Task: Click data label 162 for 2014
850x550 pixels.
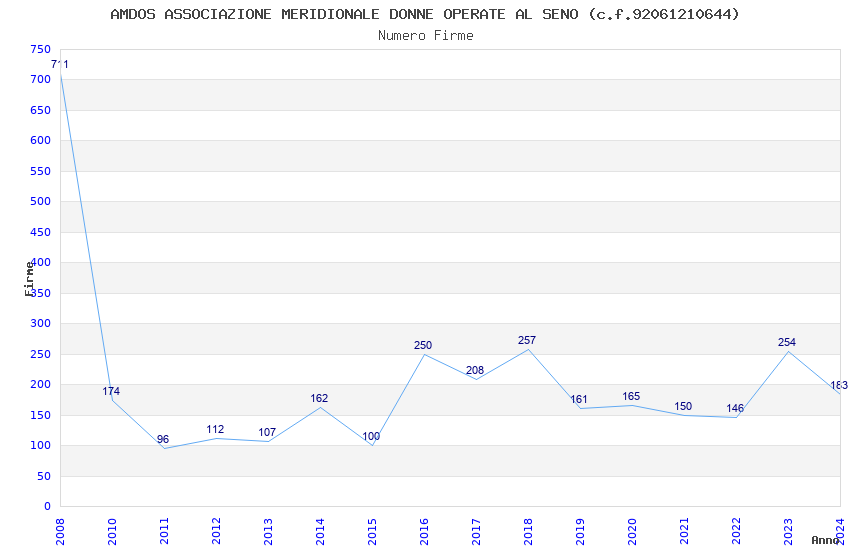Action: tap(319, 399)
